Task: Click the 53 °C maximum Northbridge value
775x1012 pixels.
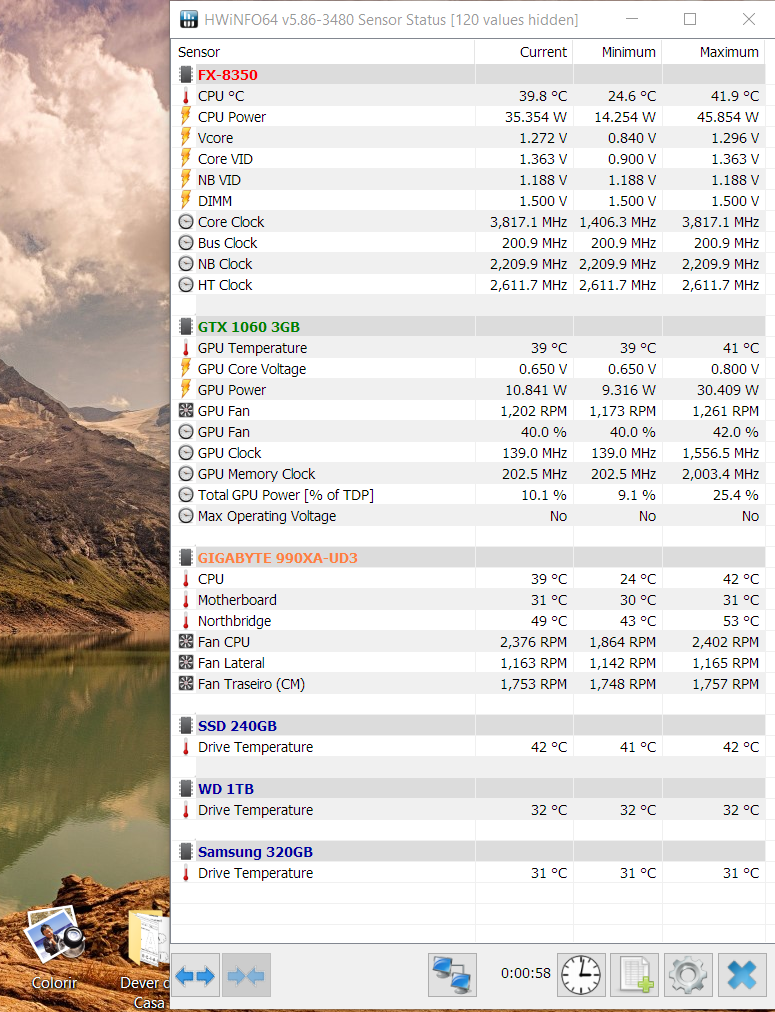Action: pos(740,621)
